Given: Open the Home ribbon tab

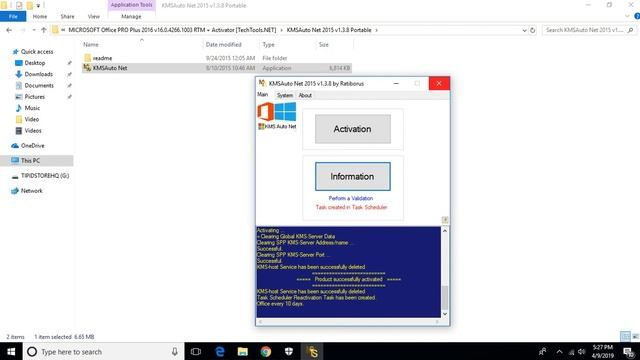Looking at the screenshot, I should [40, 16].
